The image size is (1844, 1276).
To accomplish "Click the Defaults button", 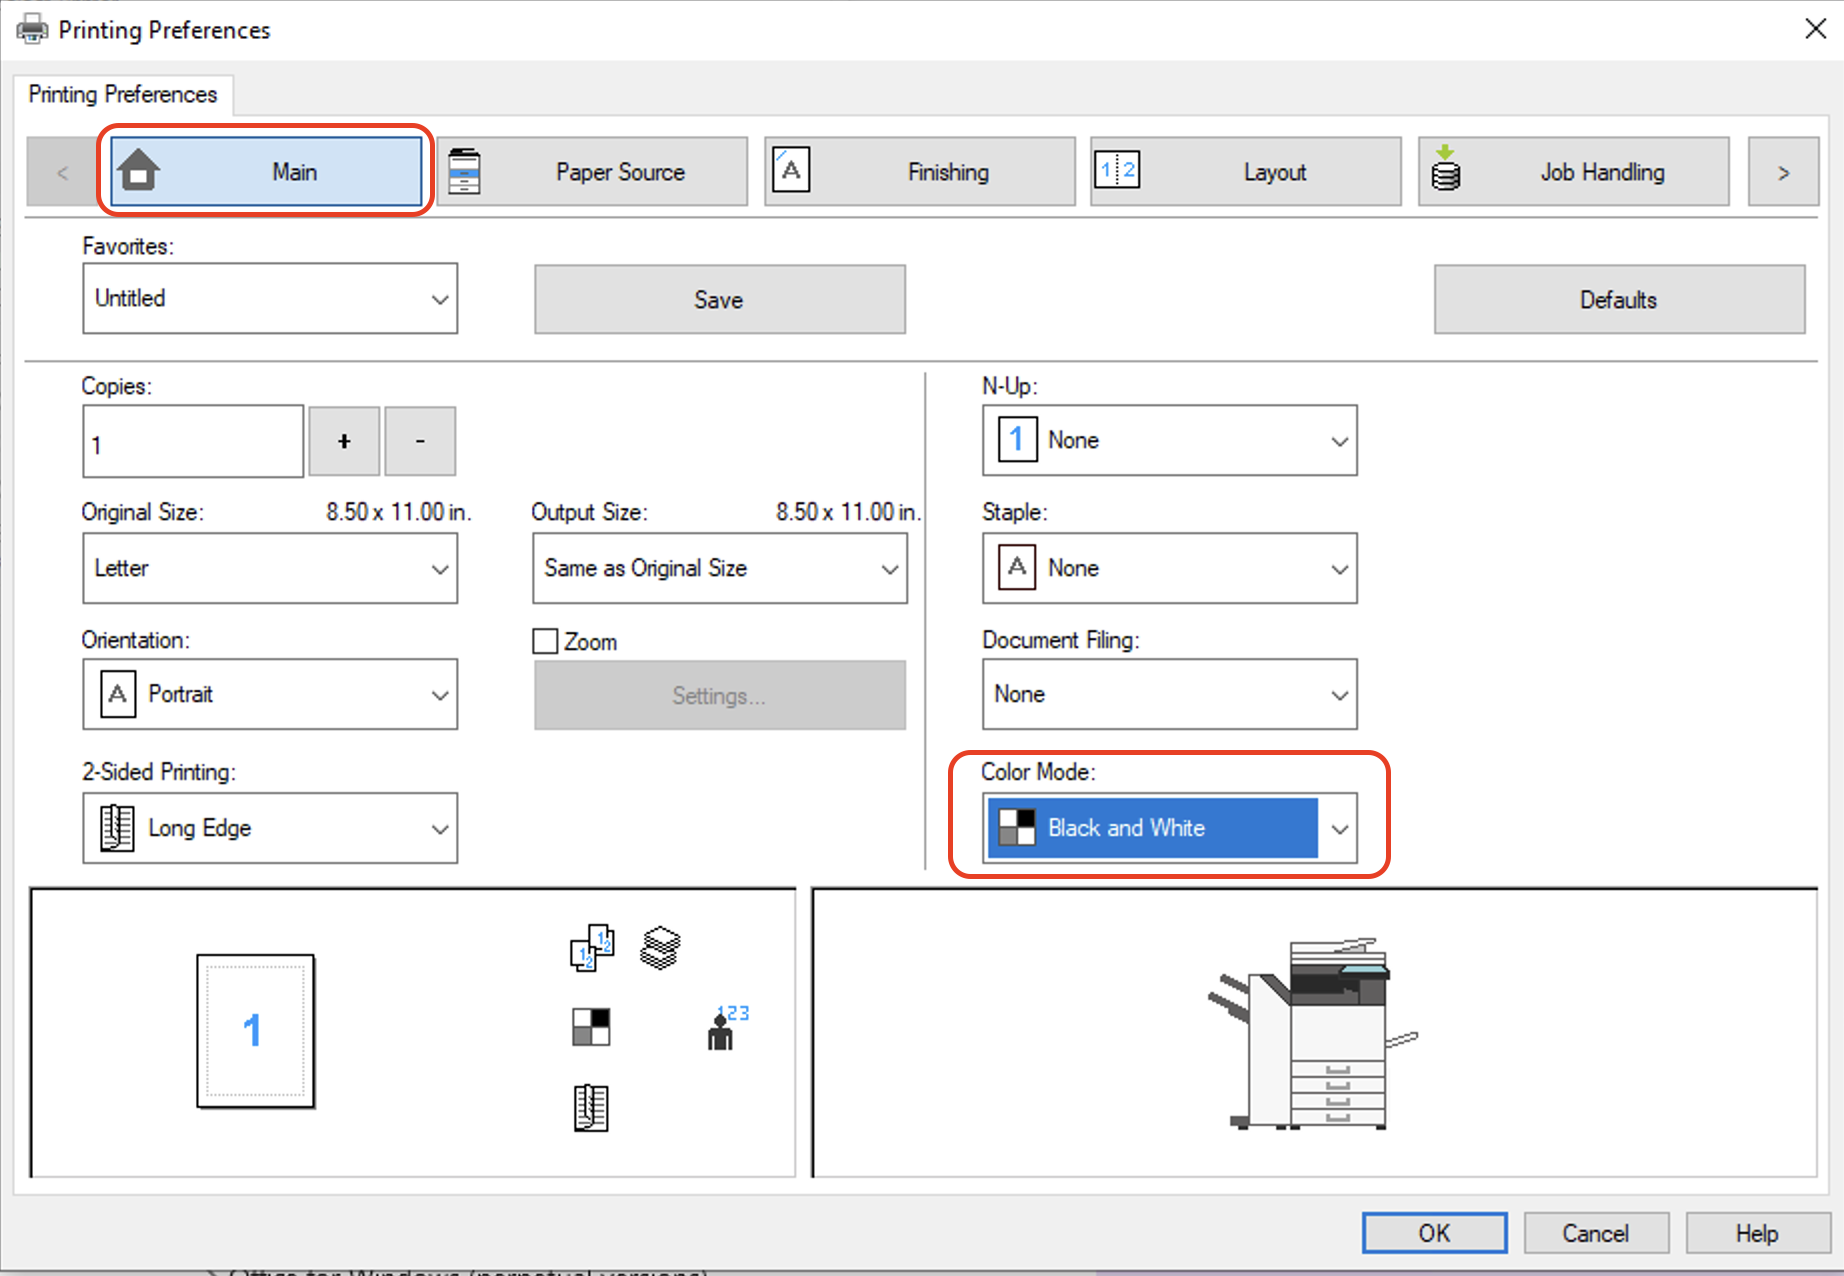I will click(x=1618, y=299).
